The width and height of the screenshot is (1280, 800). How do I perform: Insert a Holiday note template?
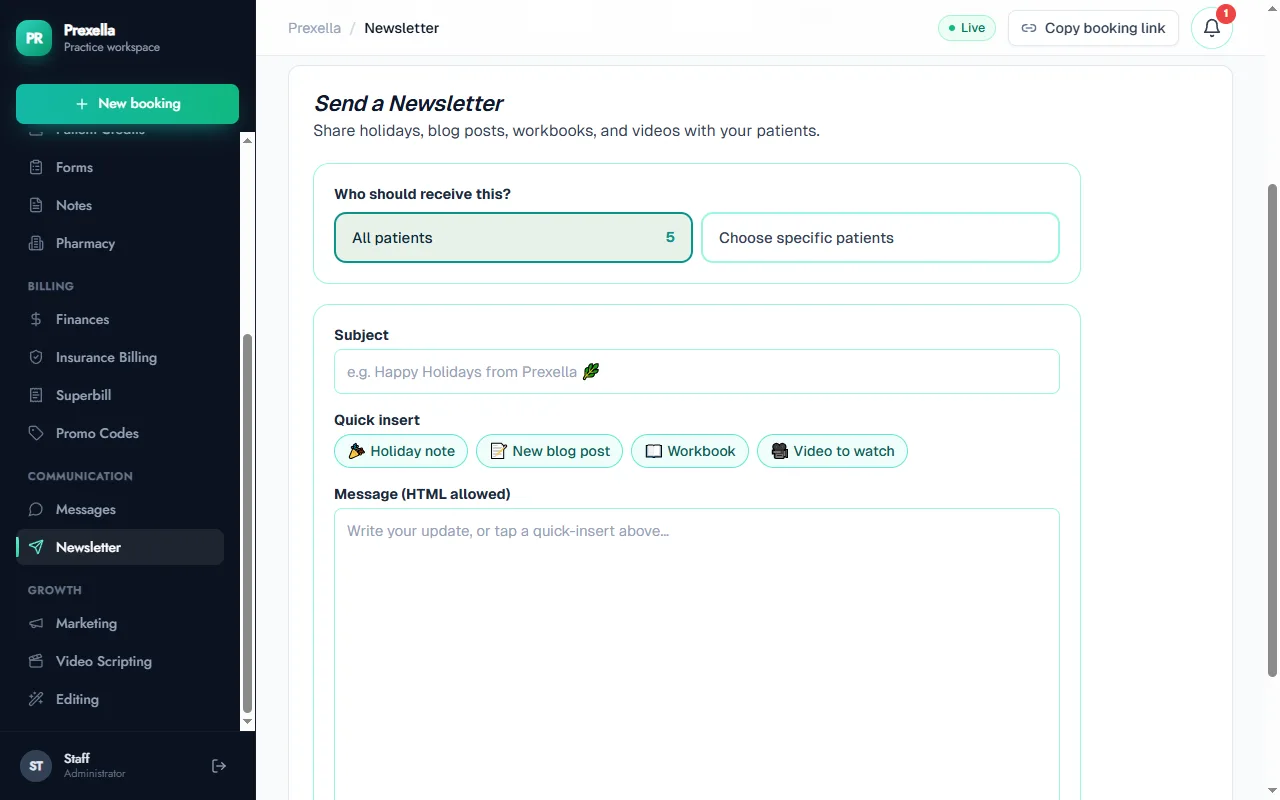click(x=401, y=451)
